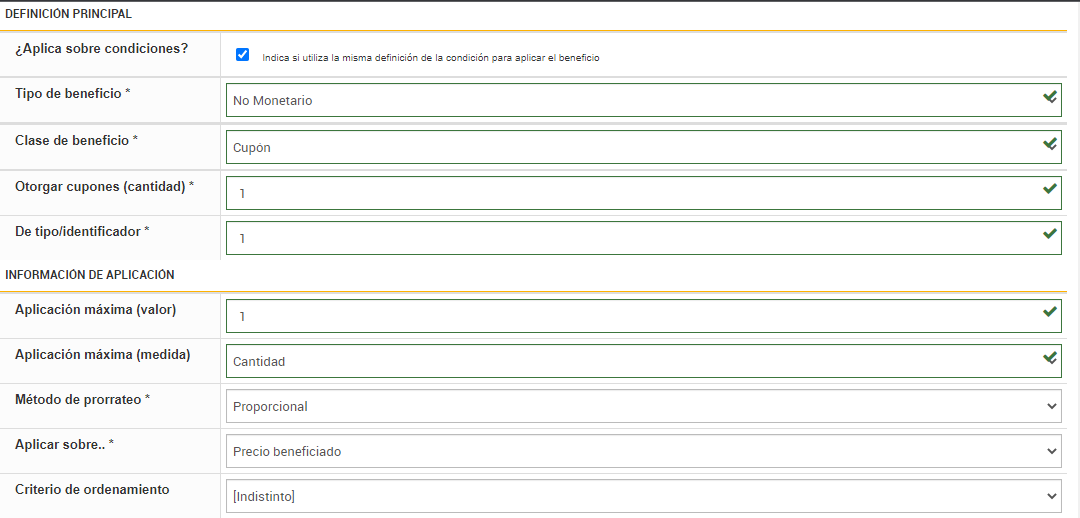Open the Tipo de beneficio 'No Monetario' select
Image resolution: width=1080 pixels, height=518 pixels.
(630, 100)
